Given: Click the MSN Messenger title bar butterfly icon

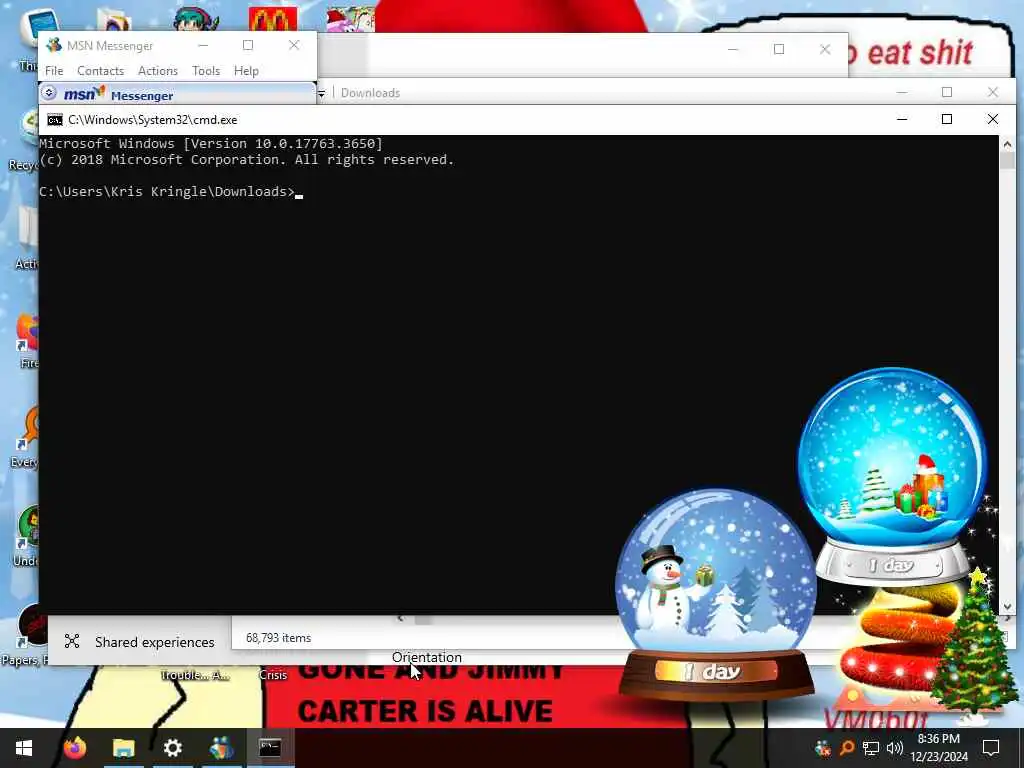Looking at the screenshot, I should (x=54, y=45).
